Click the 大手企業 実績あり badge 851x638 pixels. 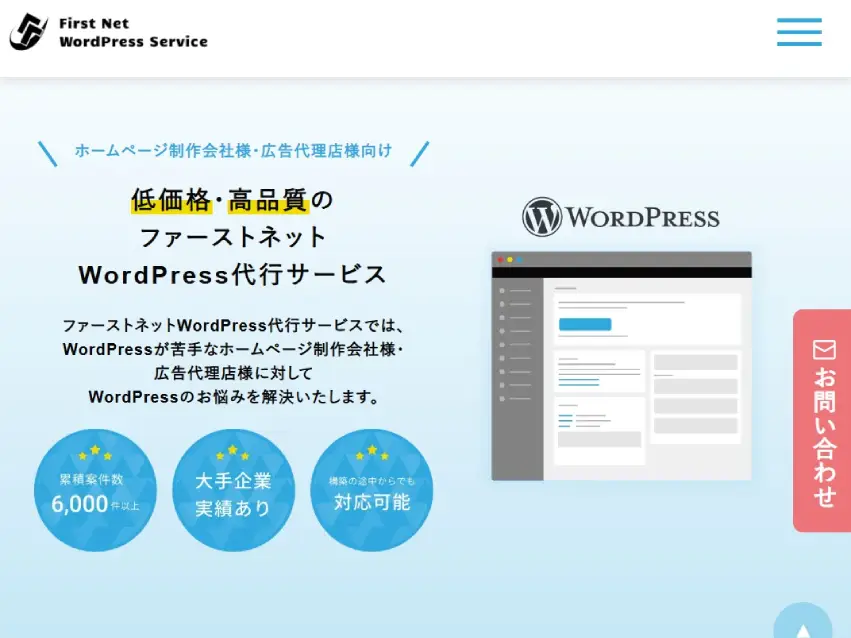point(233,490)
